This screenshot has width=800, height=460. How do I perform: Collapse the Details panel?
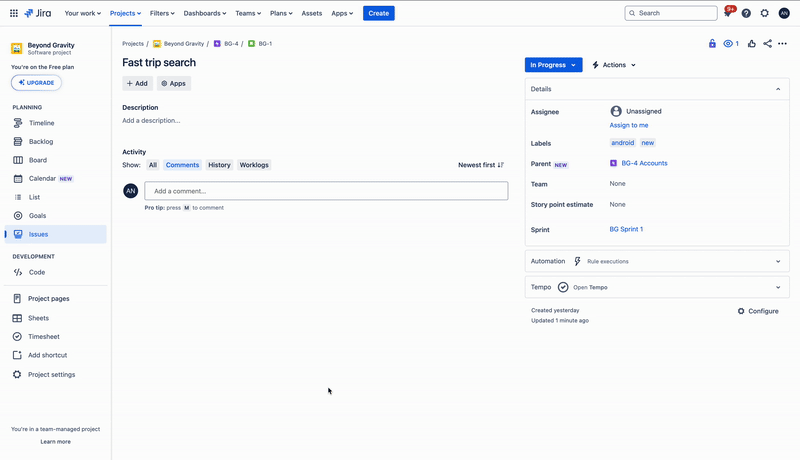coord(778,89)
